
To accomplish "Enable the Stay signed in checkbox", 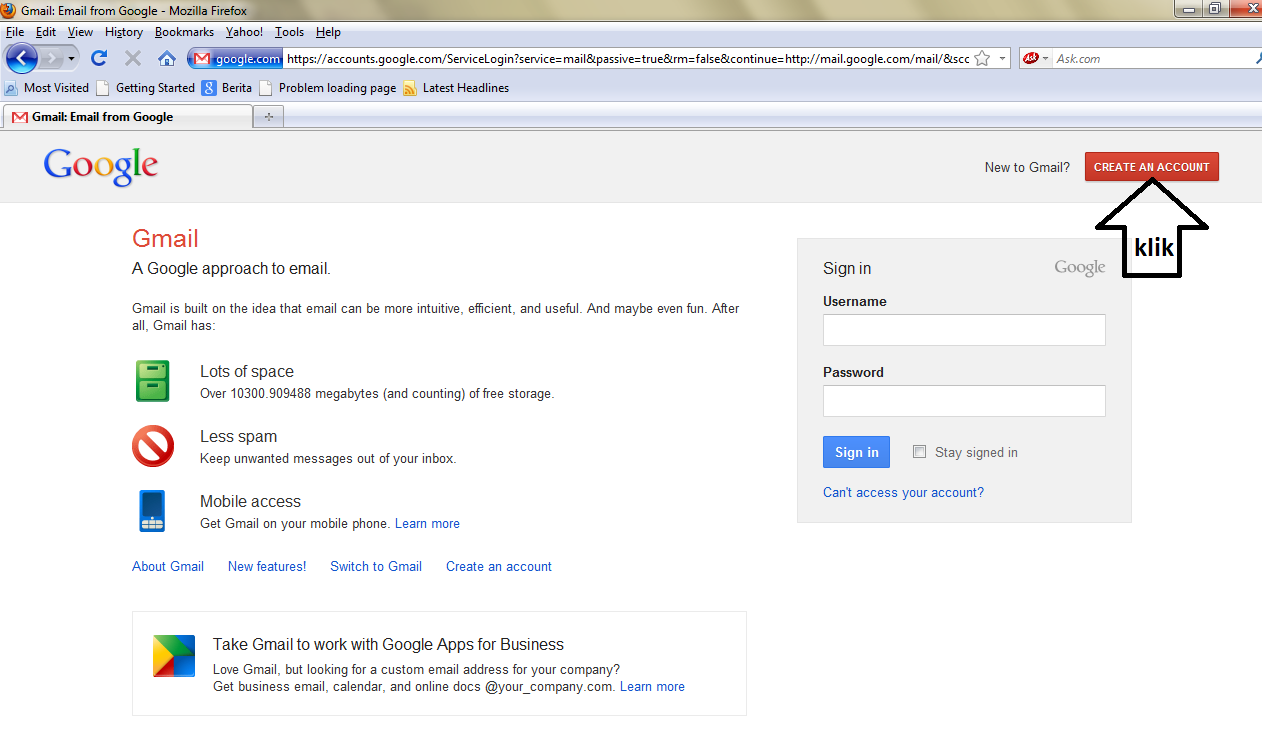I will tap(920, 452).
